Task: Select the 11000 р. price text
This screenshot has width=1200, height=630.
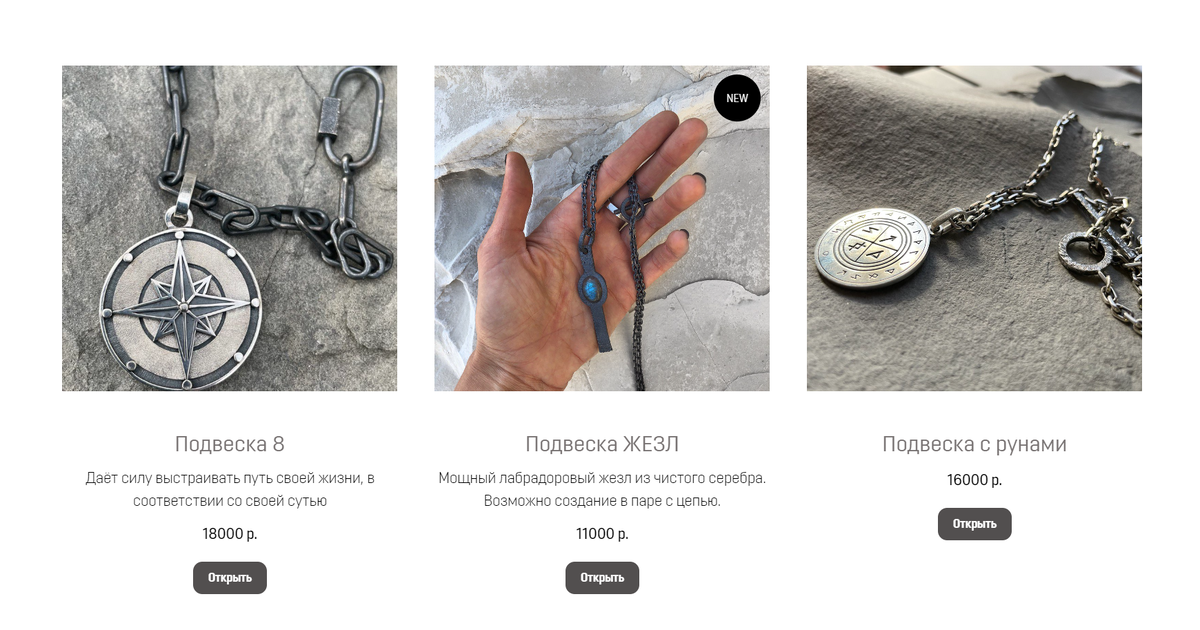Action: coord(602,534)
